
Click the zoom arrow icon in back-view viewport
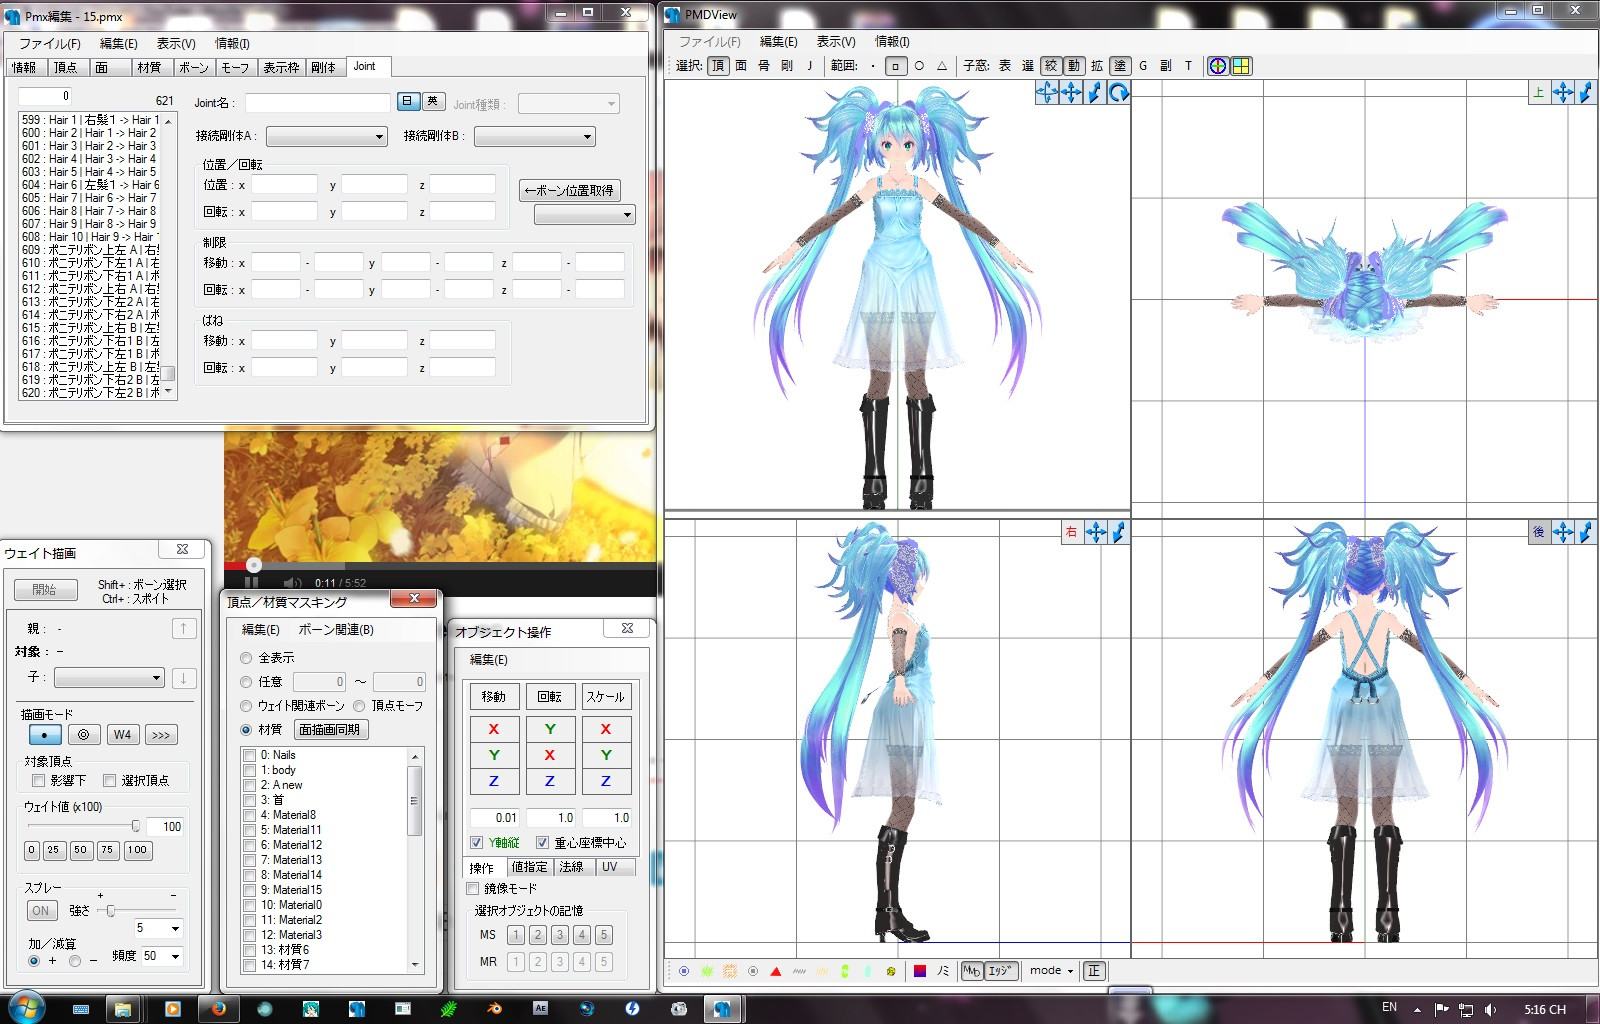click(1586, 532)
